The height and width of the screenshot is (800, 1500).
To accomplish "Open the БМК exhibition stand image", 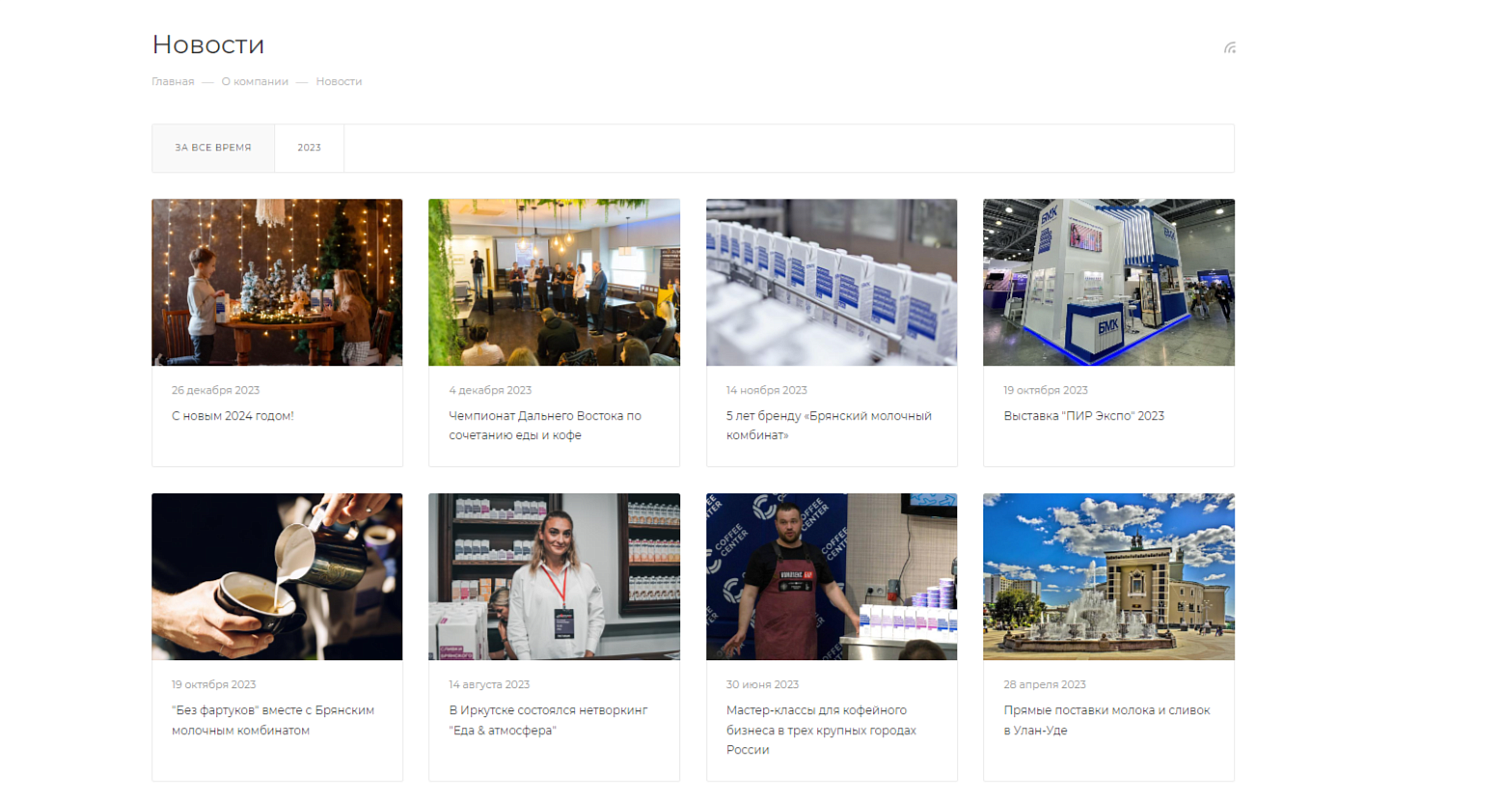I will [1108, 282].
